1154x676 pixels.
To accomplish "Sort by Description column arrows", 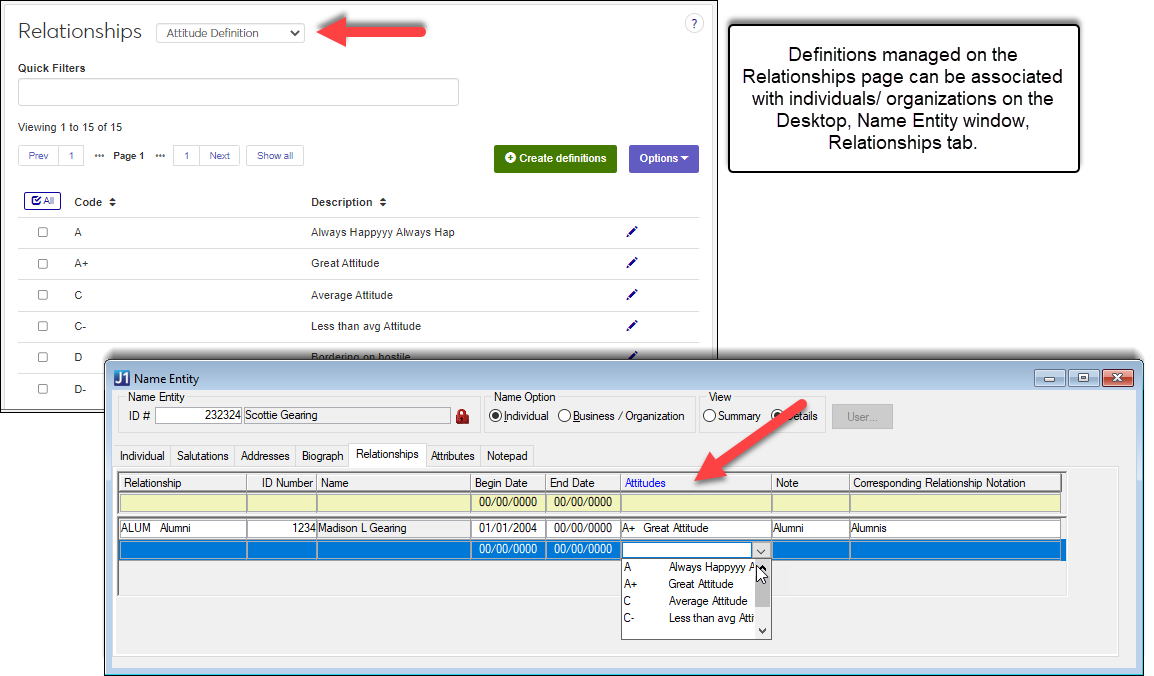I will (382, 202).
